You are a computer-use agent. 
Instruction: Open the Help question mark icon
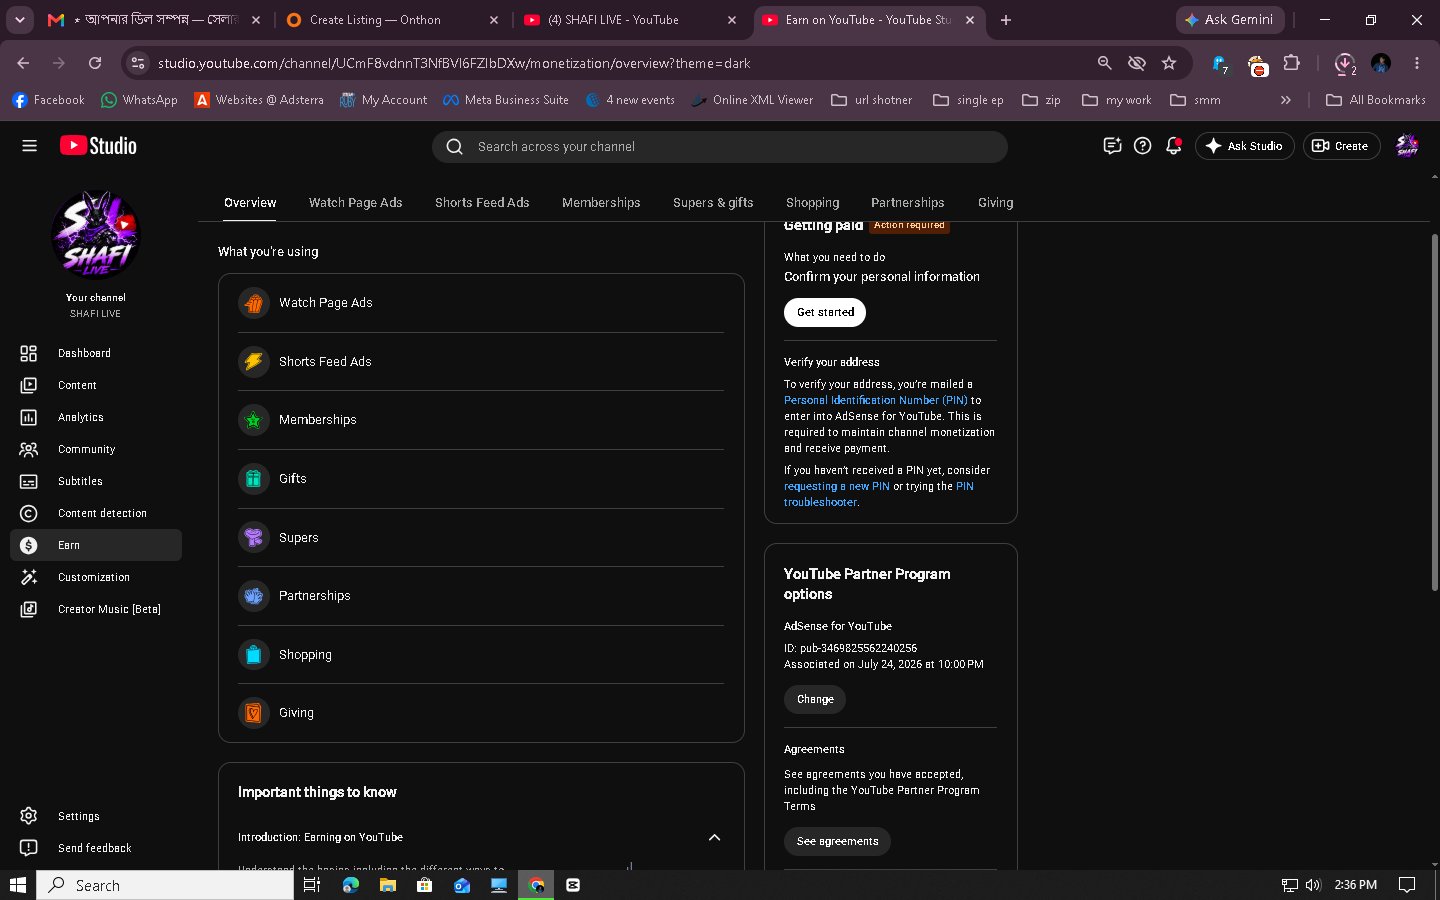pos(1143,146)
